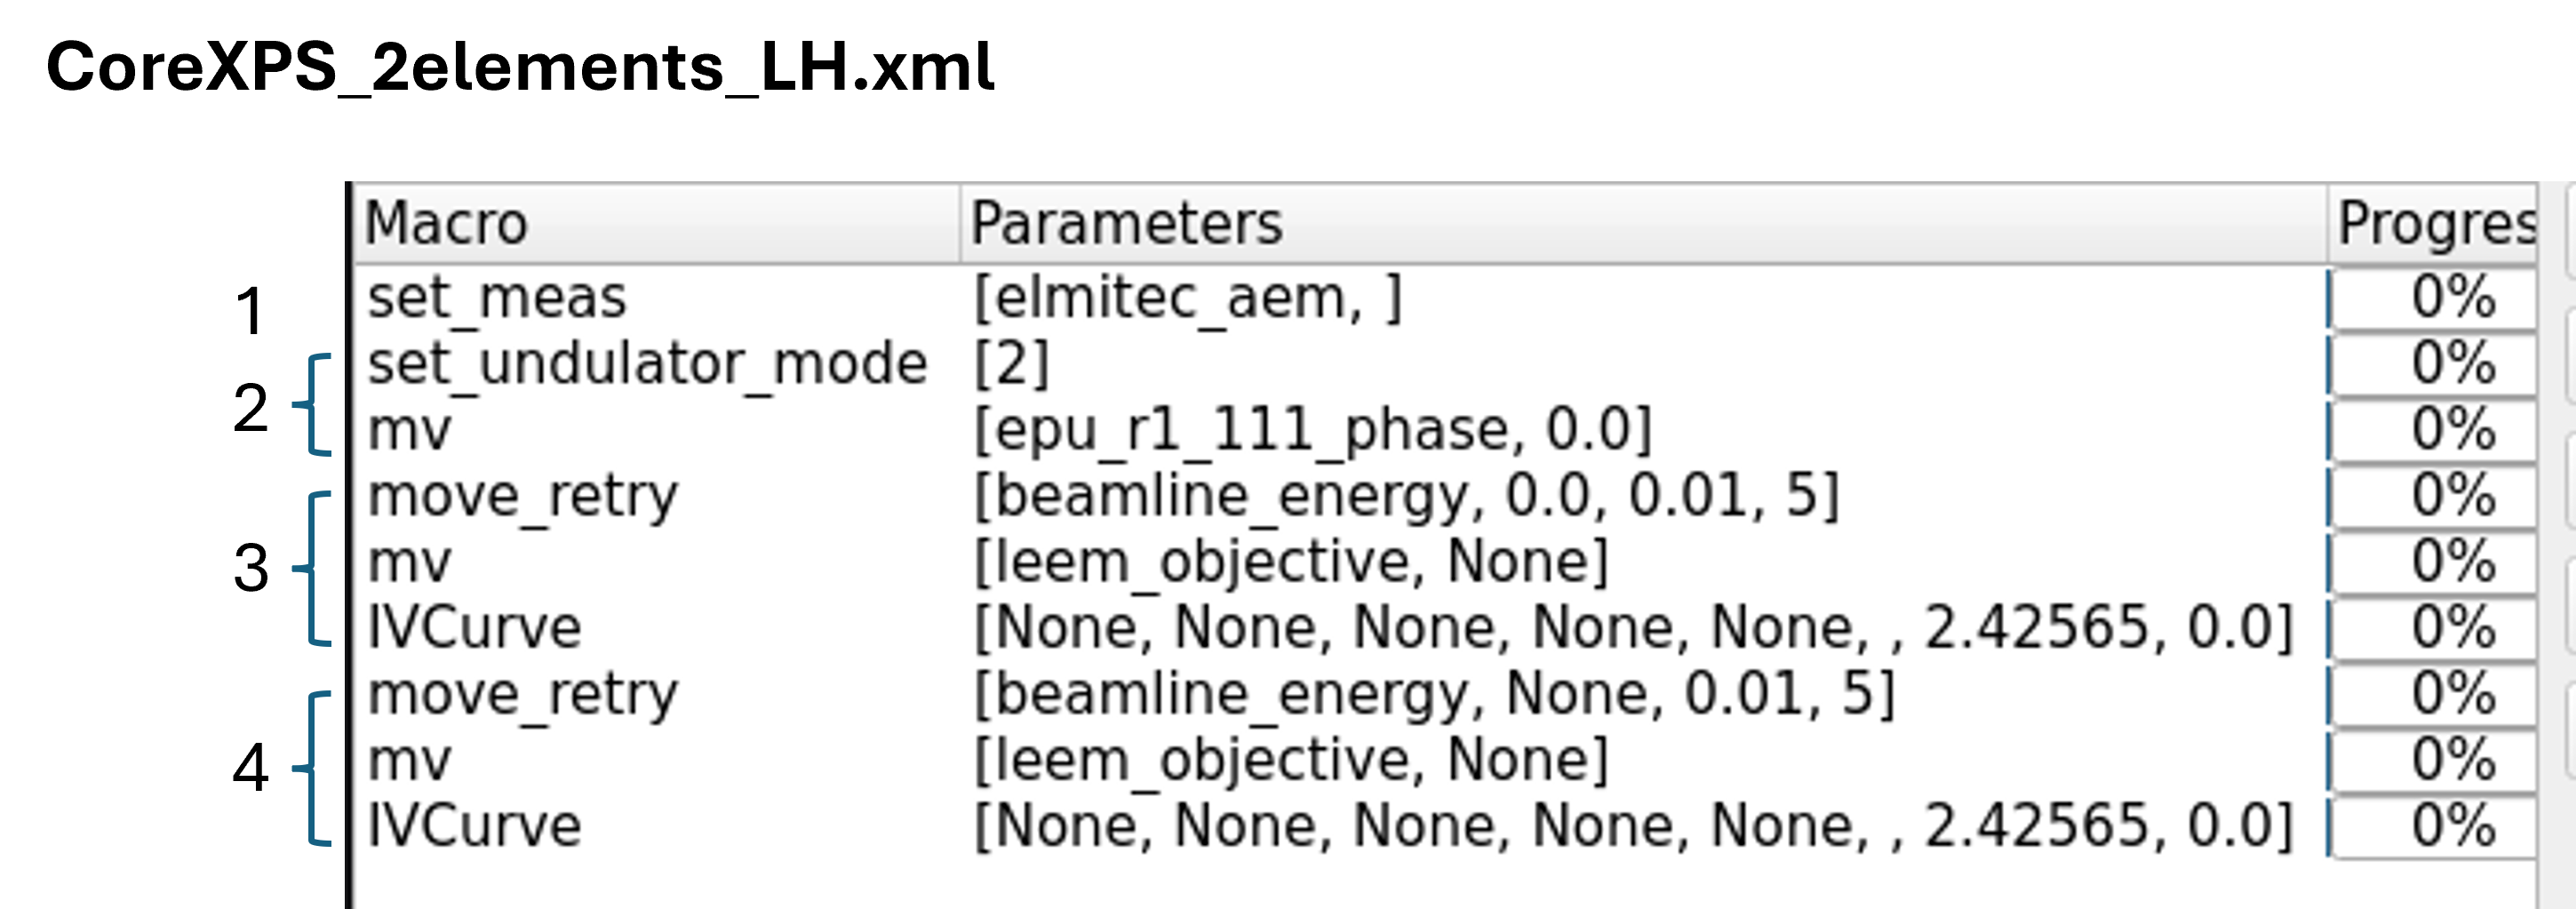Click the Progress column header
This screenshot has width=2576, height=909.
2434,222
